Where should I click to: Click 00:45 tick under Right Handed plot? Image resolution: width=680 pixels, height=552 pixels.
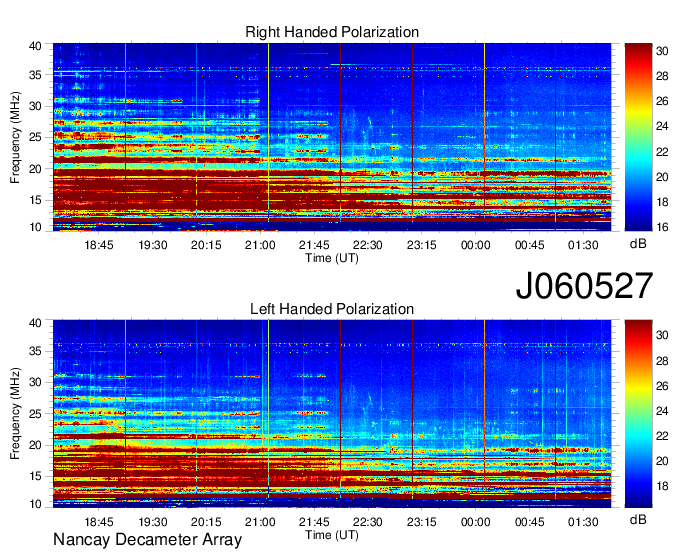(x=530, y=245)
